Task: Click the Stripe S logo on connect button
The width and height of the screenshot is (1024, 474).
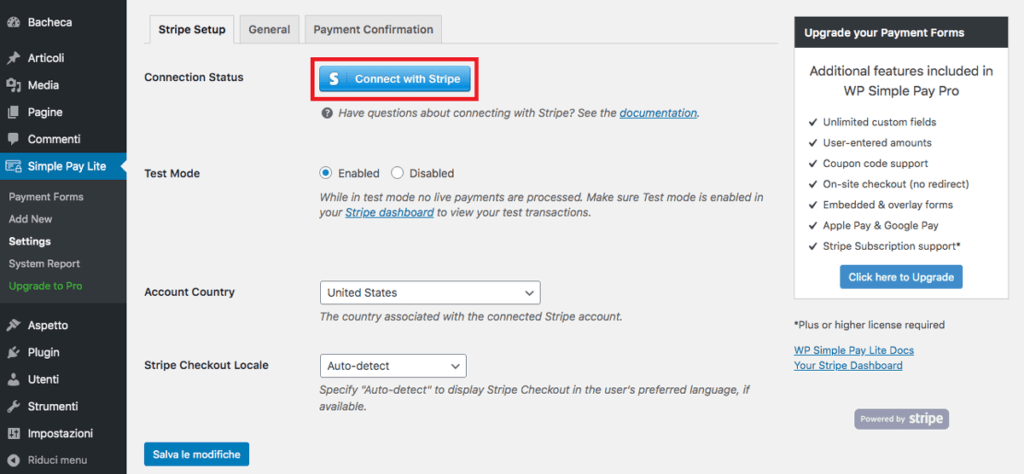Action: [334, 79]
